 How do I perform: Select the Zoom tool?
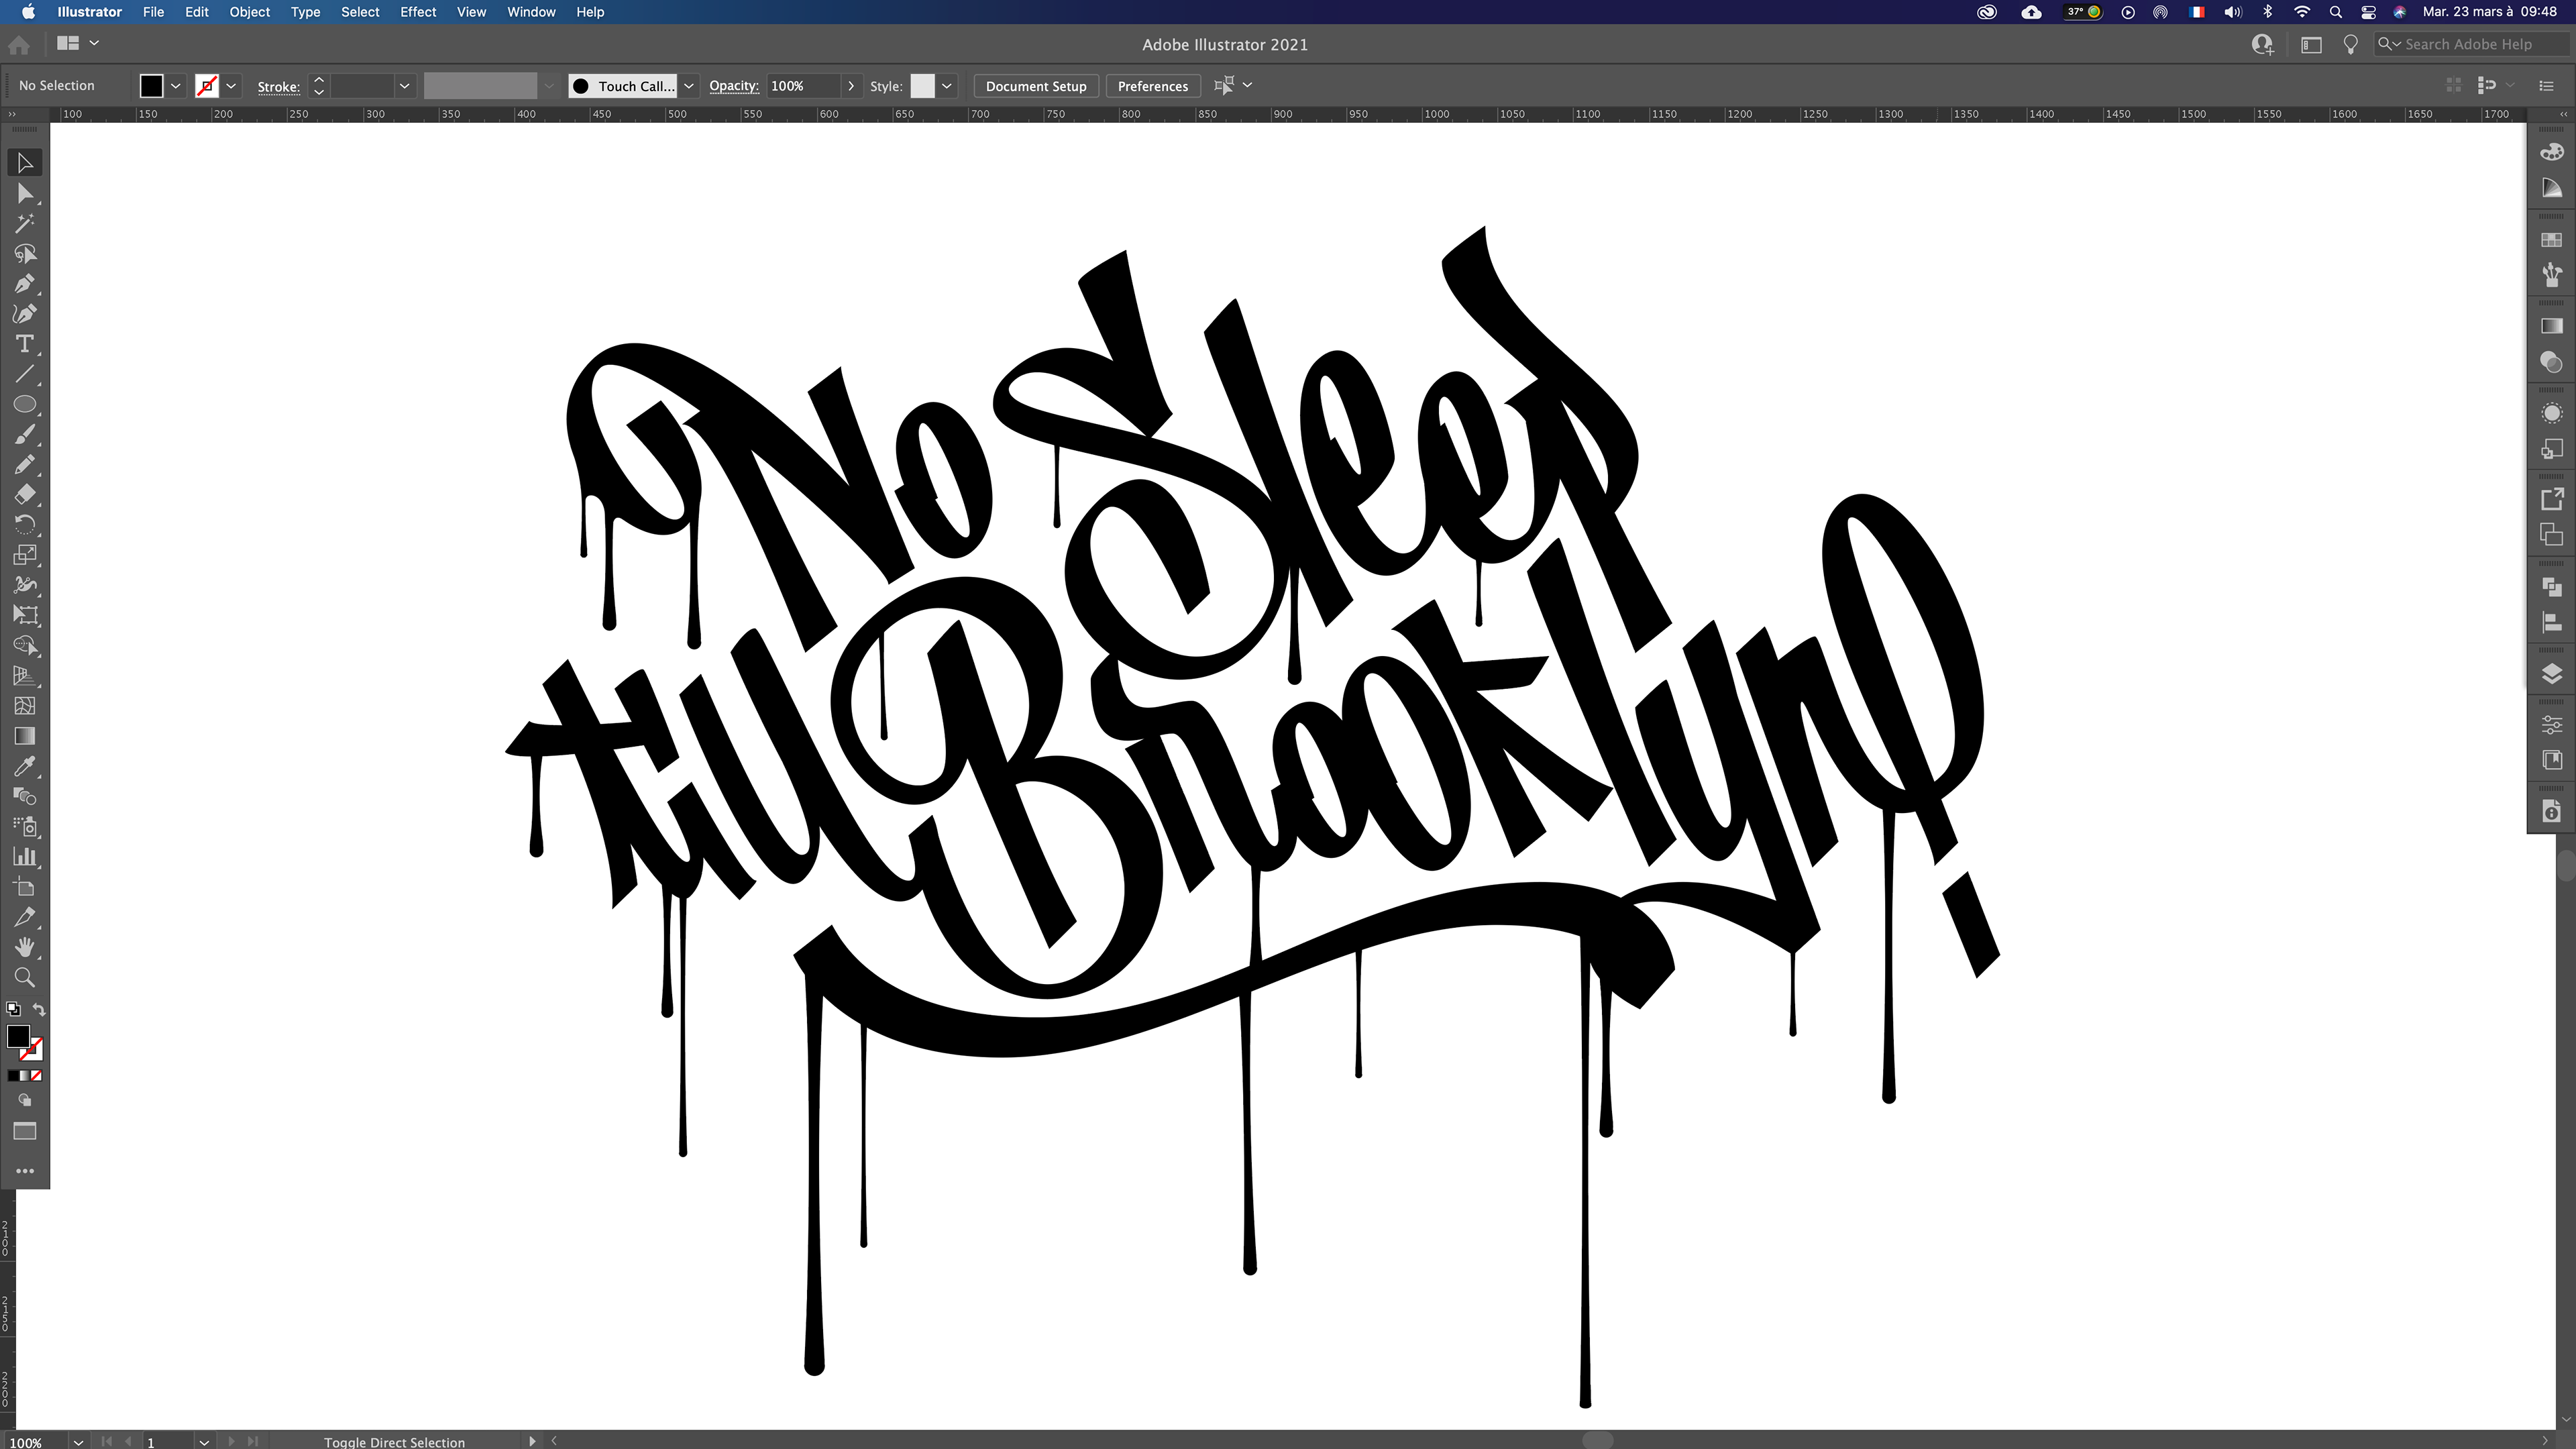(x=25, y=977)
